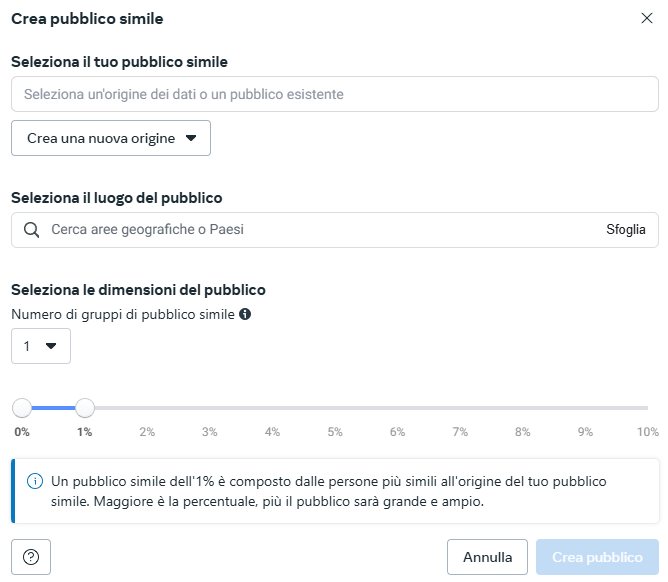Click the slider track at 5%
This screenshot has width=668, height=582.
335,408
